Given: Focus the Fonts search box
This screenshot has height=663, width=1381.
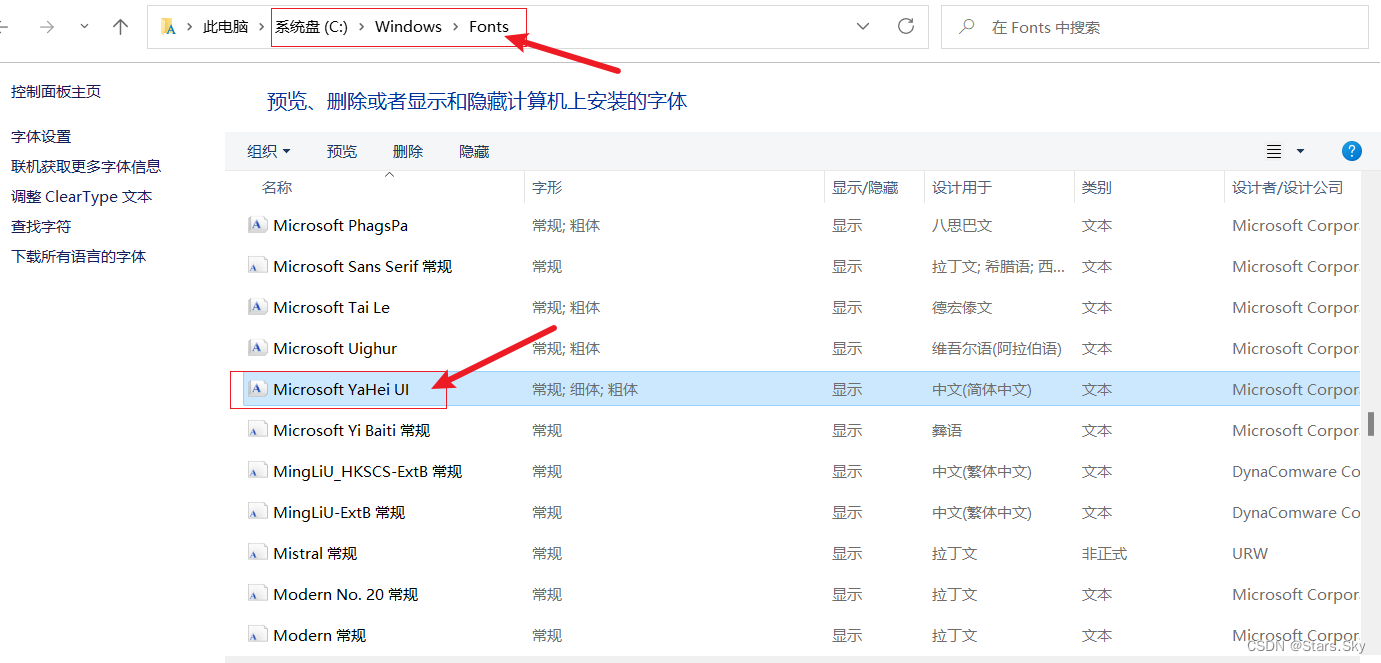Looking at the screenshot, I should coord(1155,27).
